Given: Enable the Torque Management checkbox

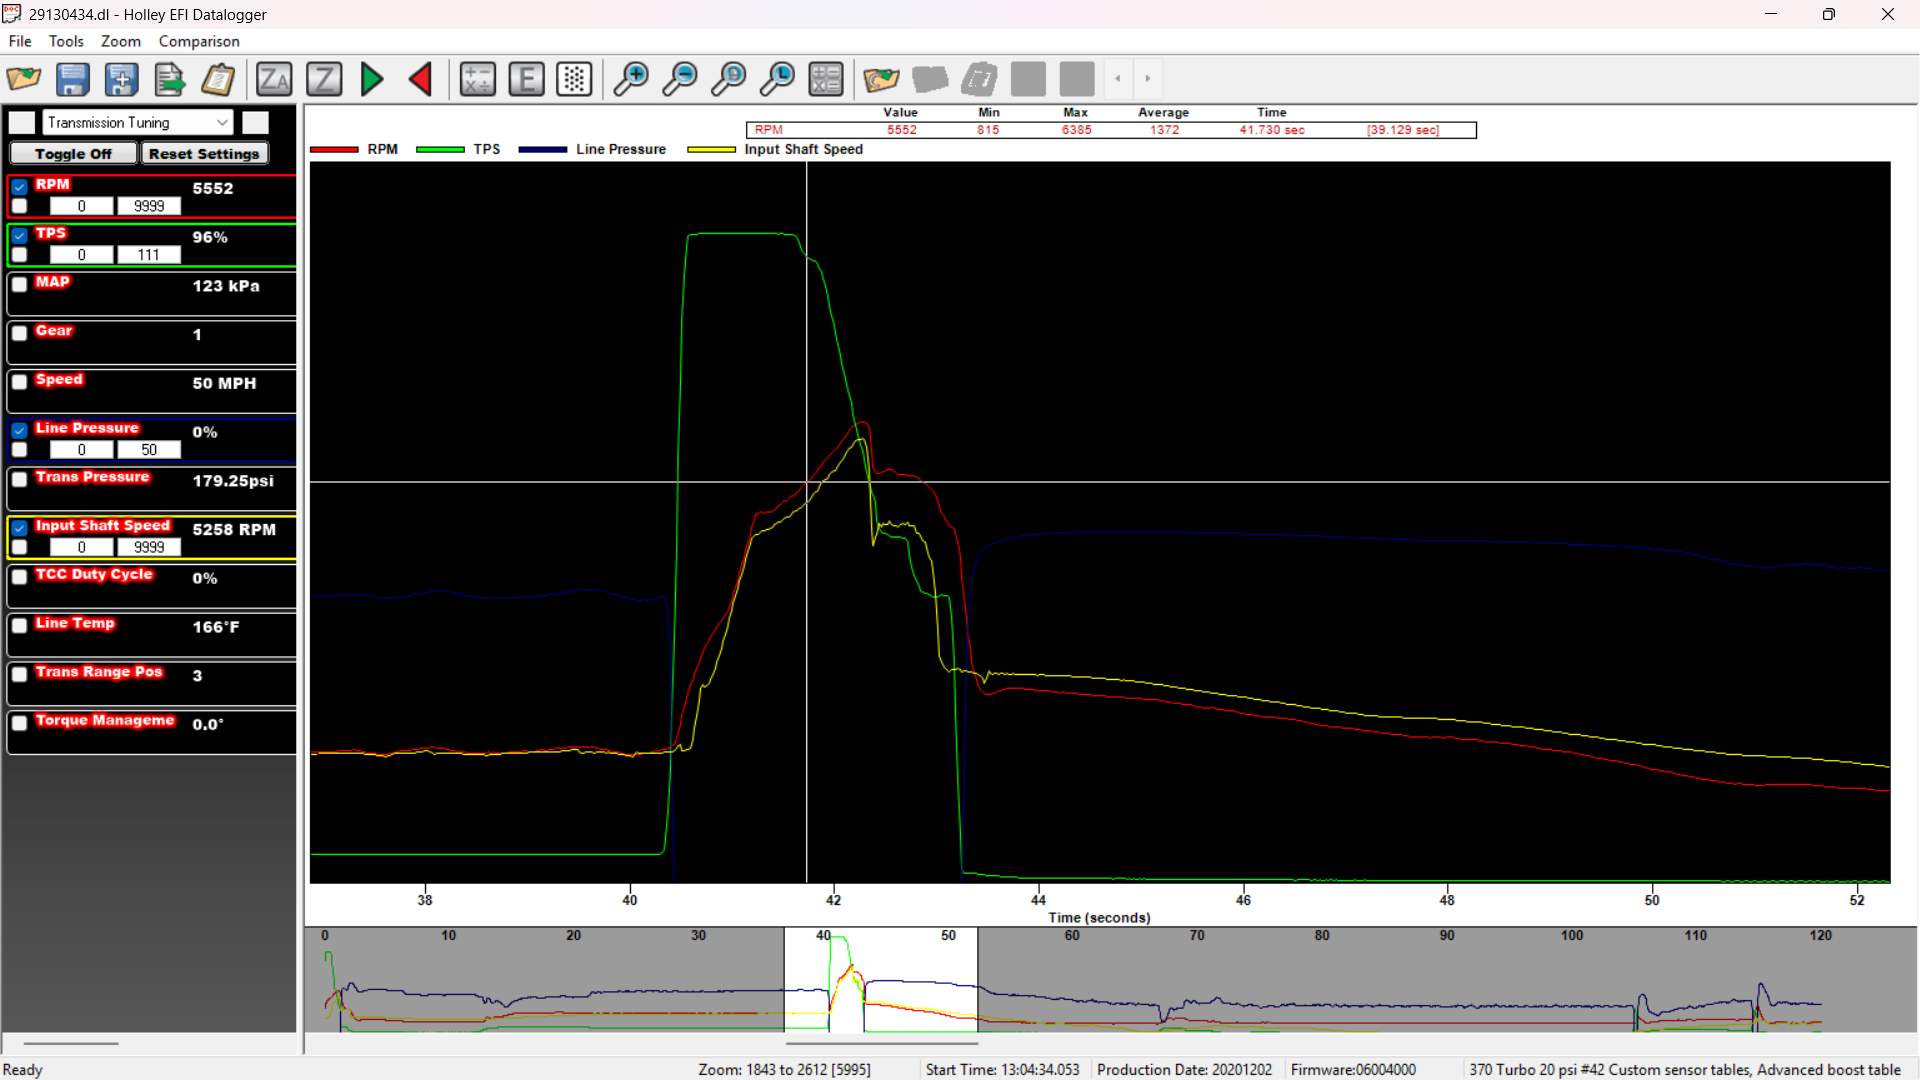Looking at the screenshot, I should [19, 723].
